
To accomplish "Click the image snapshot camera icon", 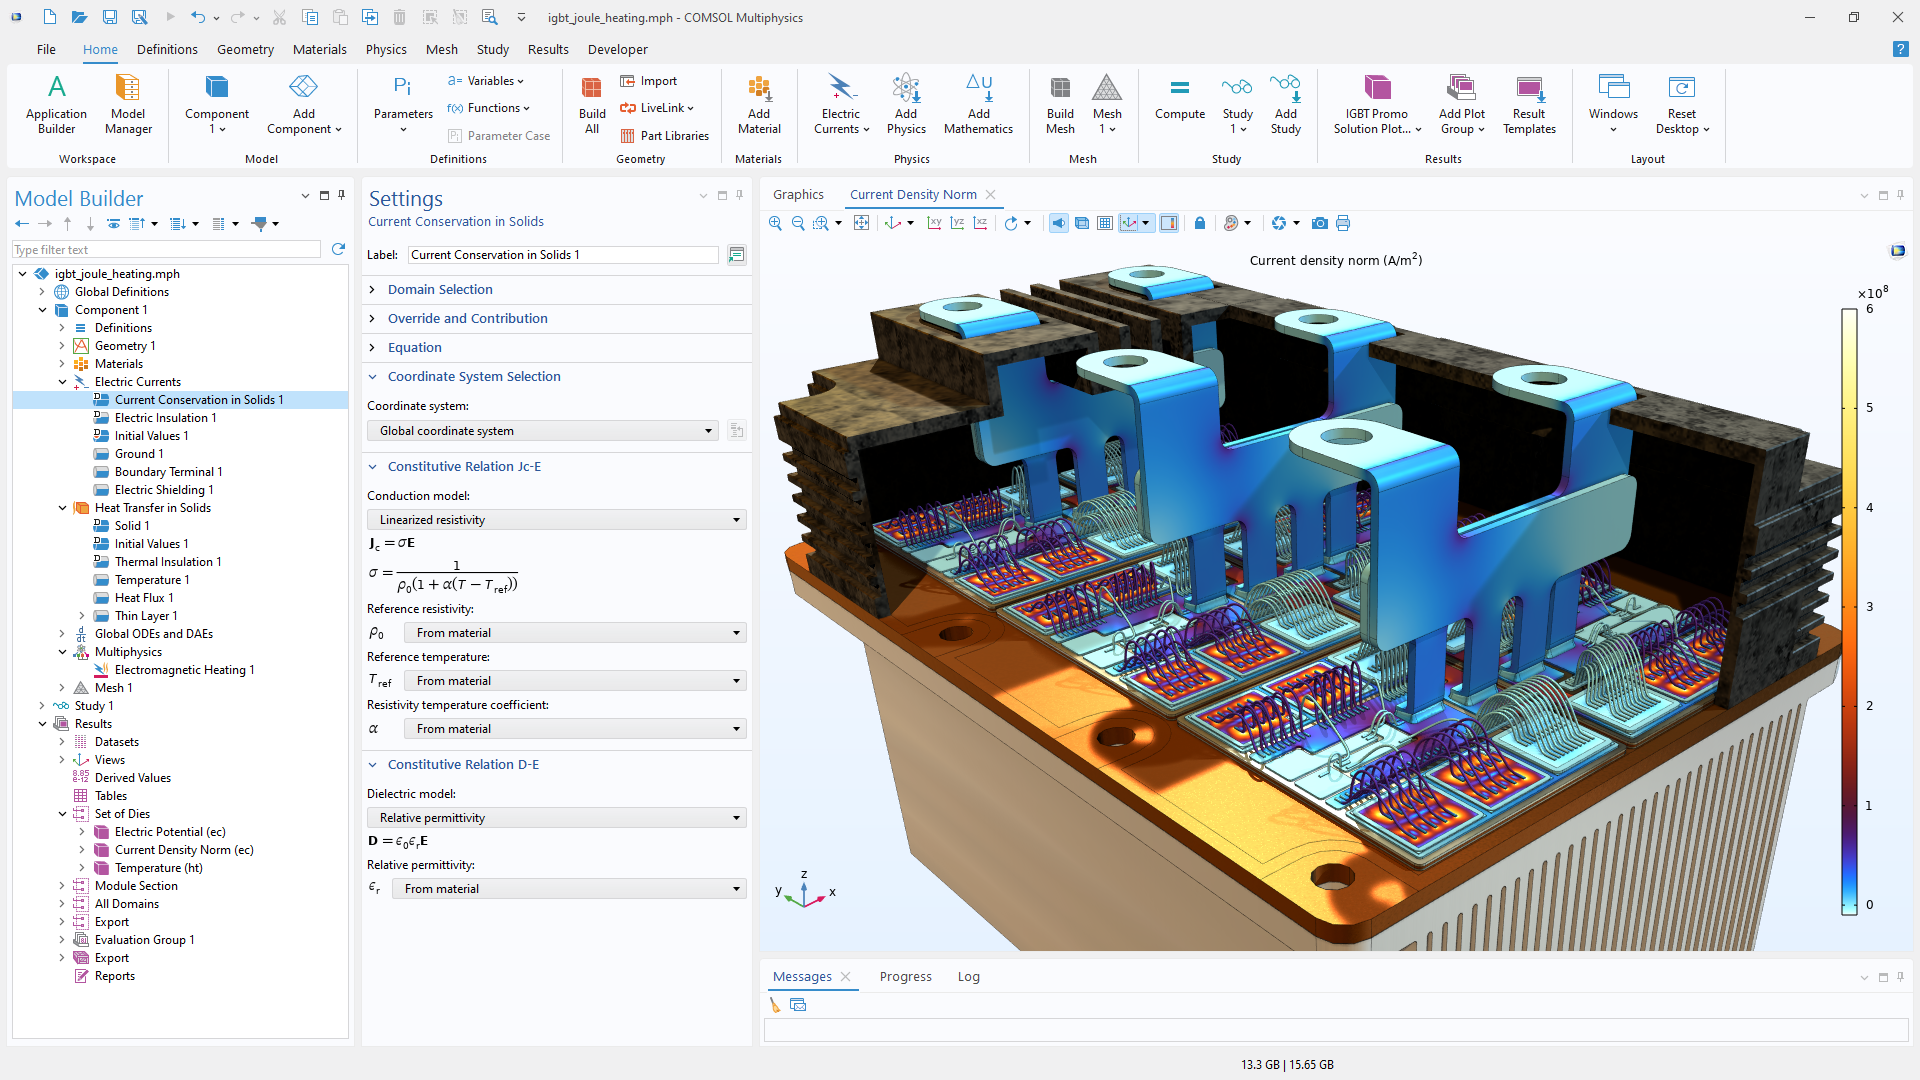I will [x=1320, y=223].
